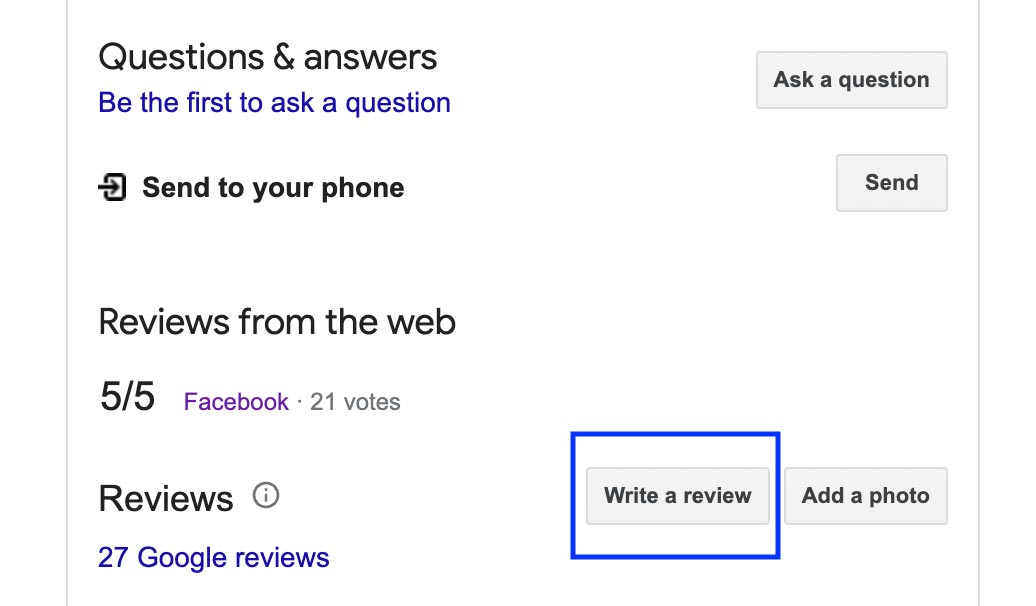The image size is (1036, 606).
Task: Open the 27 Google reviews link
Action: pyautogui.click(x=213, y=557)
